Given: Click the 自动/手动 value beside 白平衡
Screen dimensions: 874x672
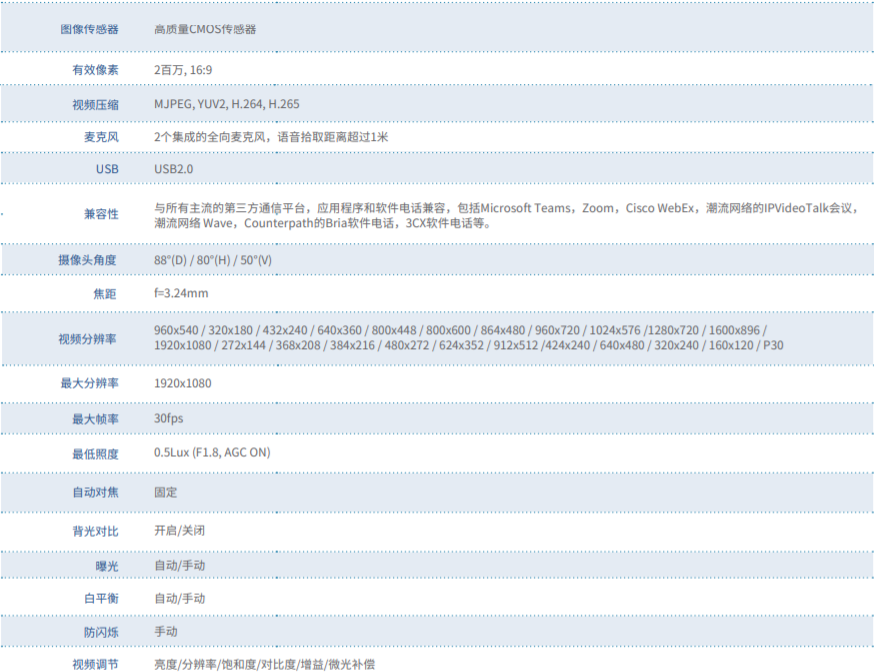Looking at the screenshot, I should [x=180, y=598].
